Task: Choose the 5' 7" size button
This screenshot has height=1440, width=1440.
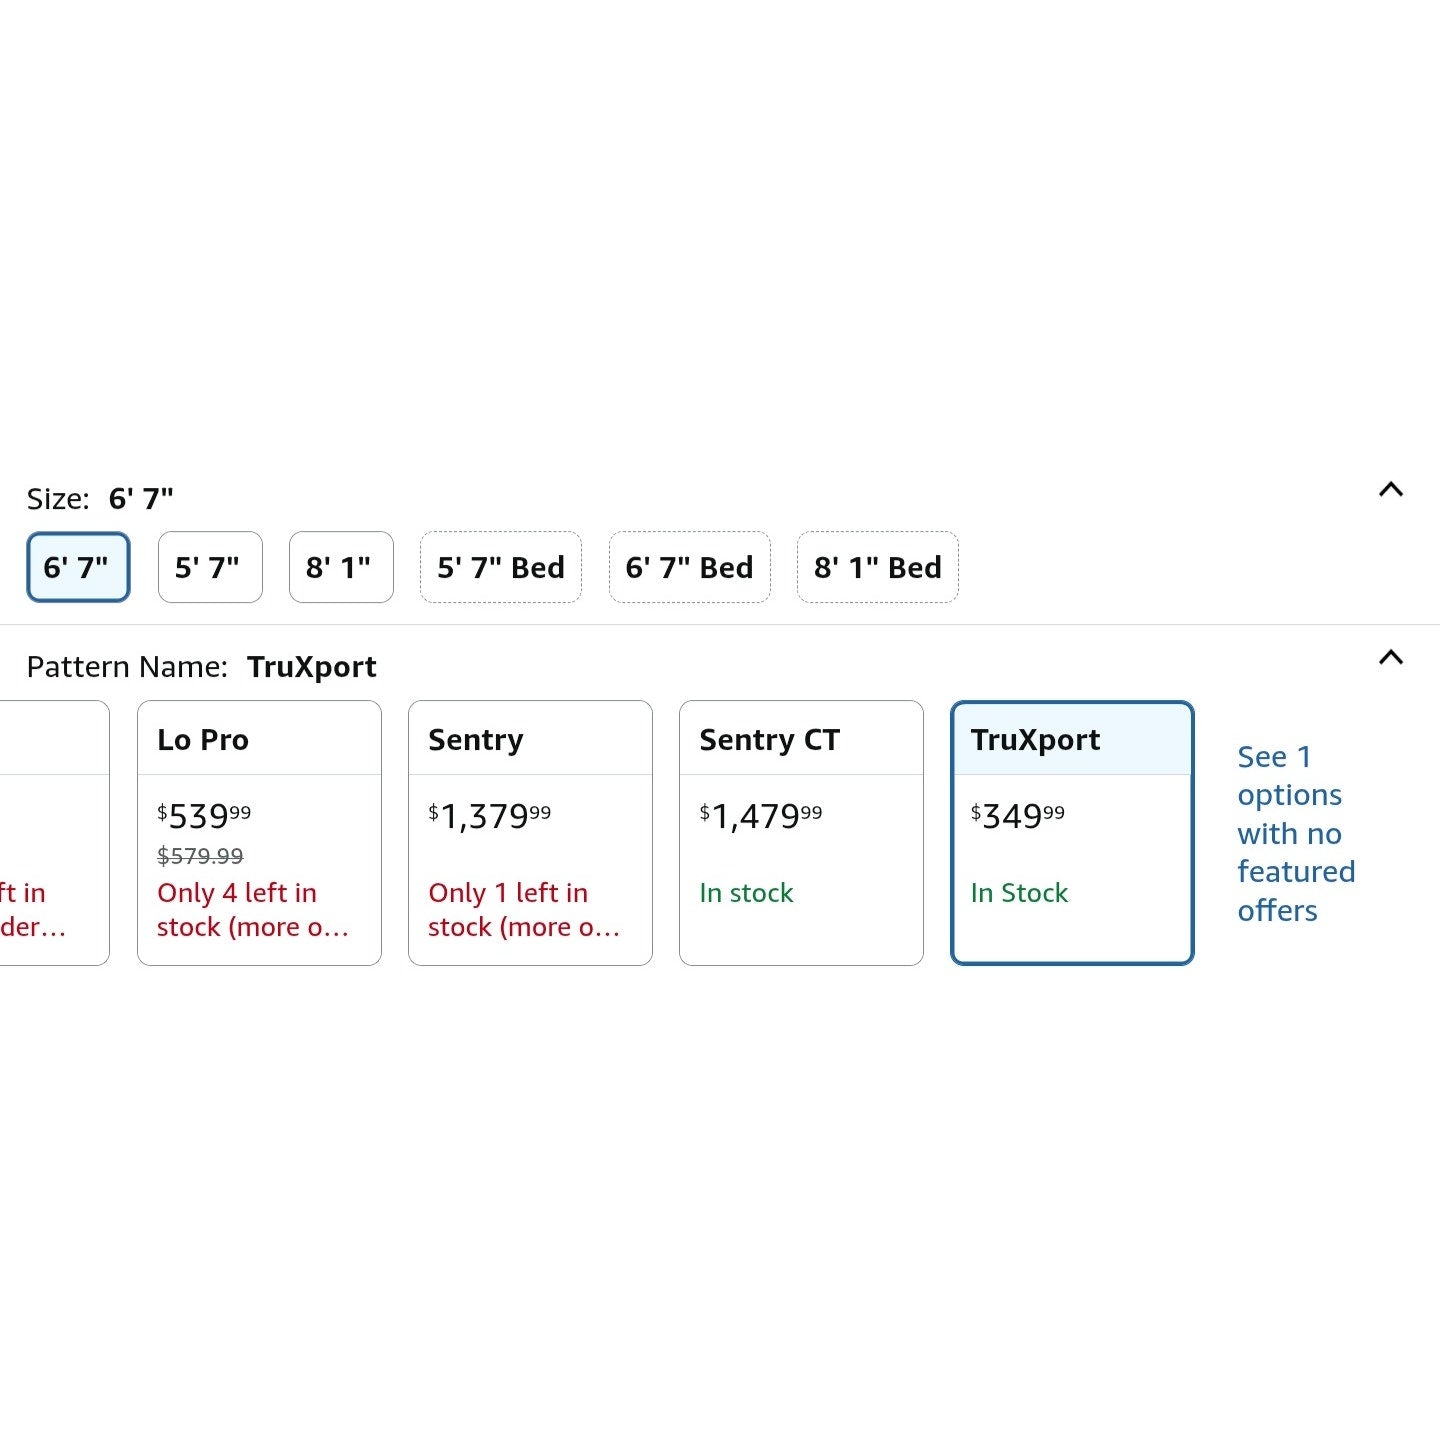Action: pos(210,567)
